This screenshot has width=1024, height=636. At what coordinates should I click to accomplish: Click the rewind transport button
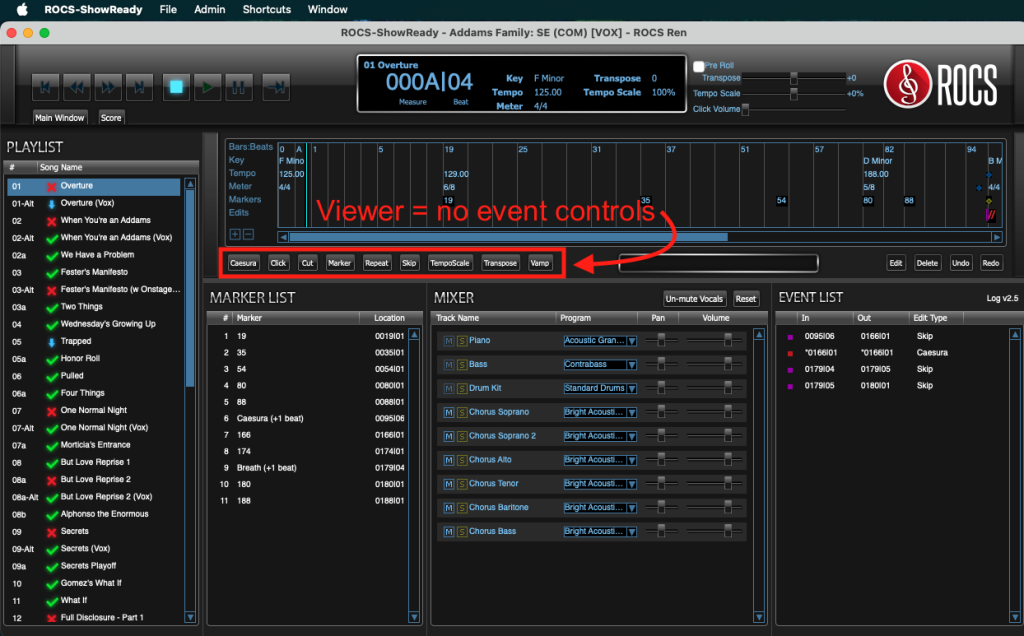pos(76,87)
